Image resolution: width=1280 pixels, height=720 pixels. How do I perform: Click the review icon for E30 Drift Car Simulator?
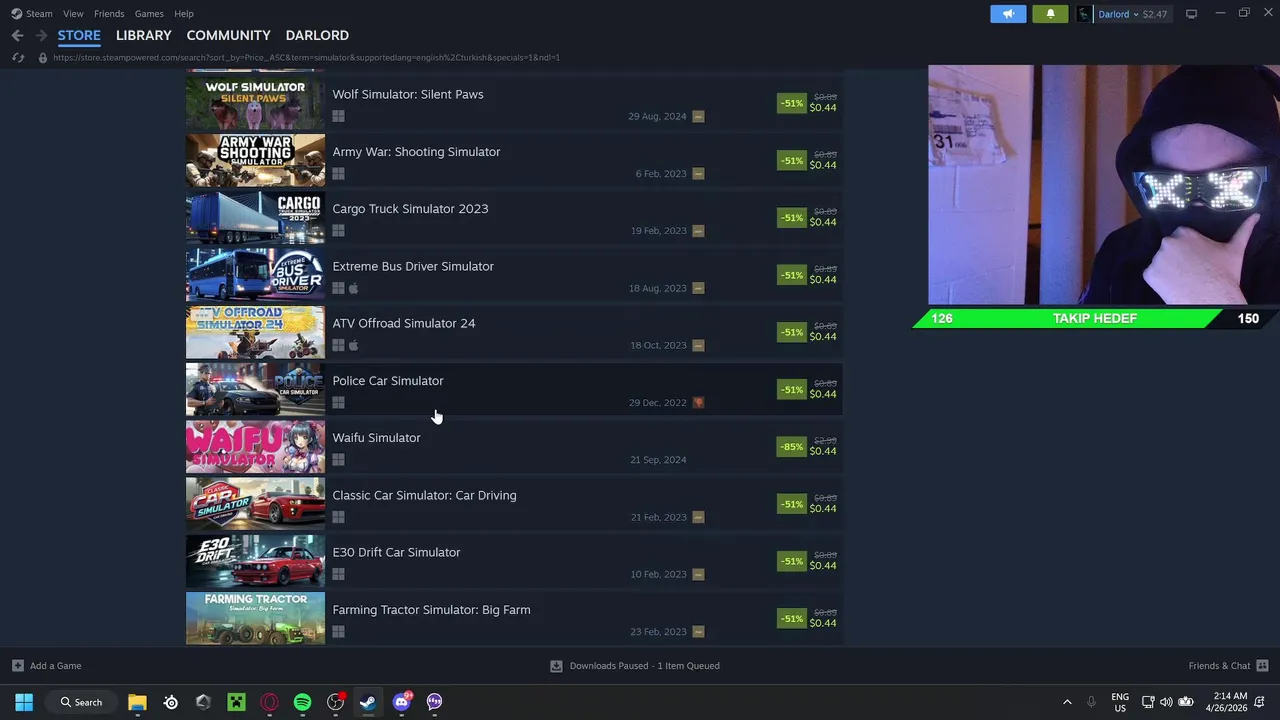coord(698,574)
